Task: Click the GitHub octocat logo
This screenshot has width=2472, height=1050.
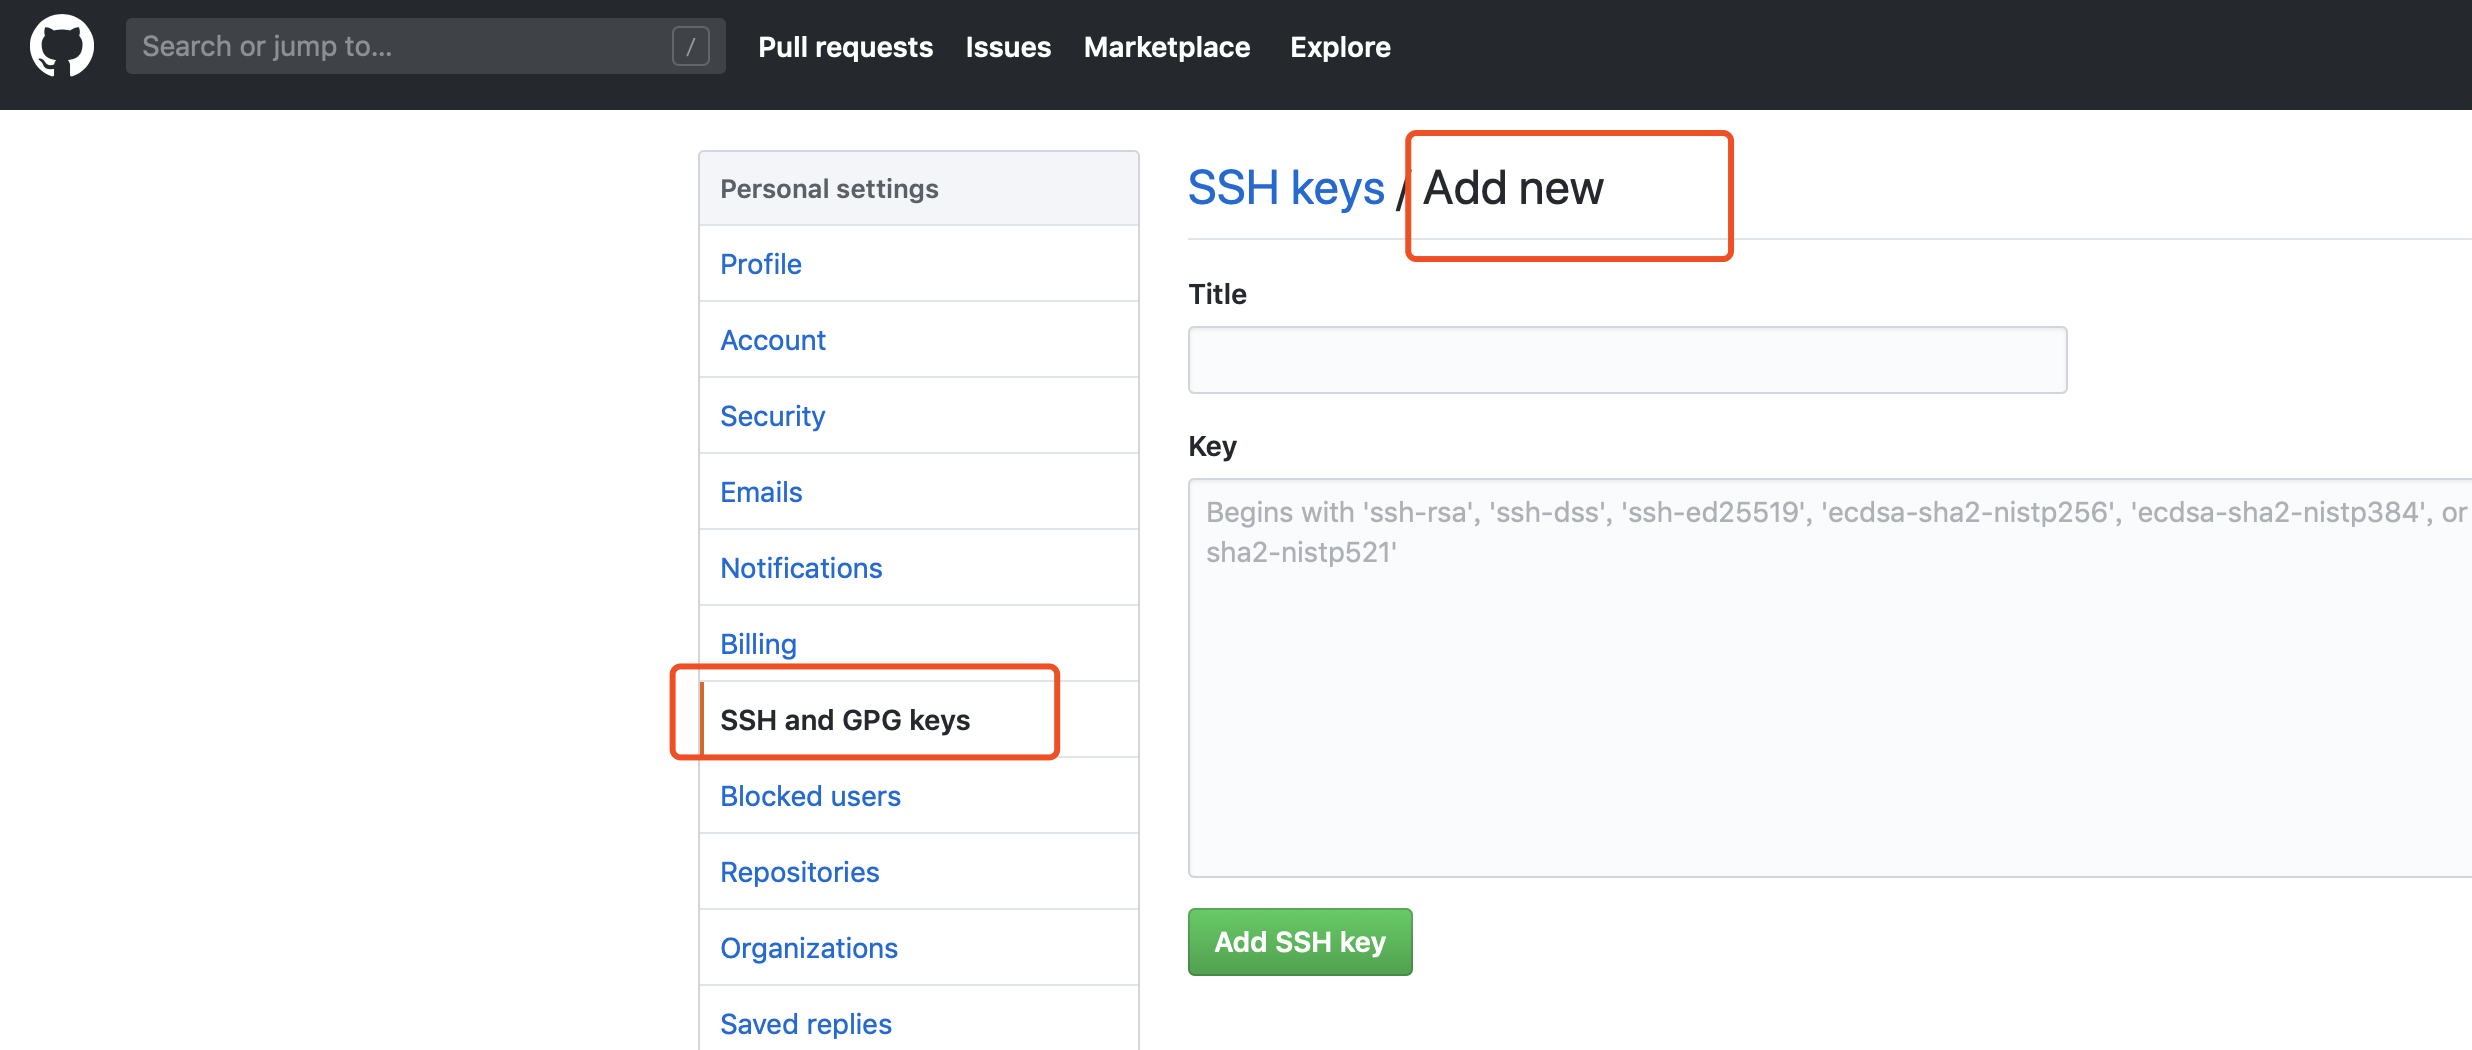Action: (x=62, y=46)
